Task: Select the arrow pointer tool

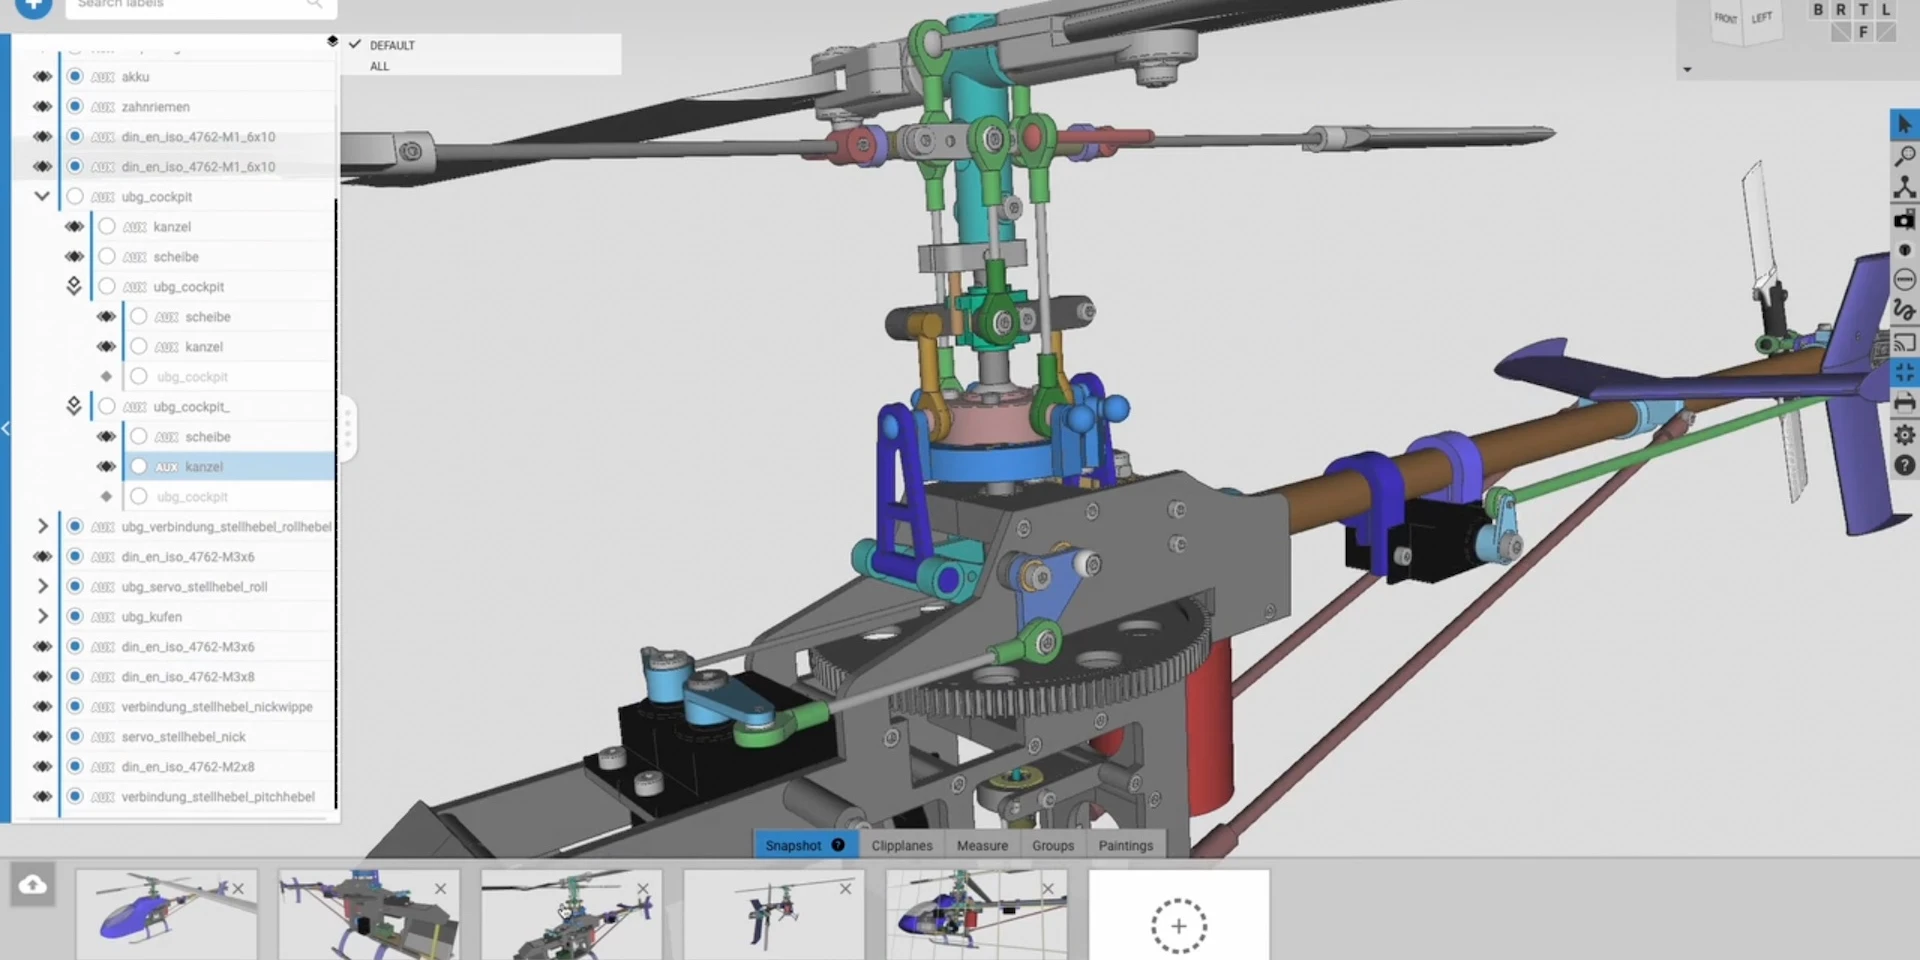Action: (1904, 124)
